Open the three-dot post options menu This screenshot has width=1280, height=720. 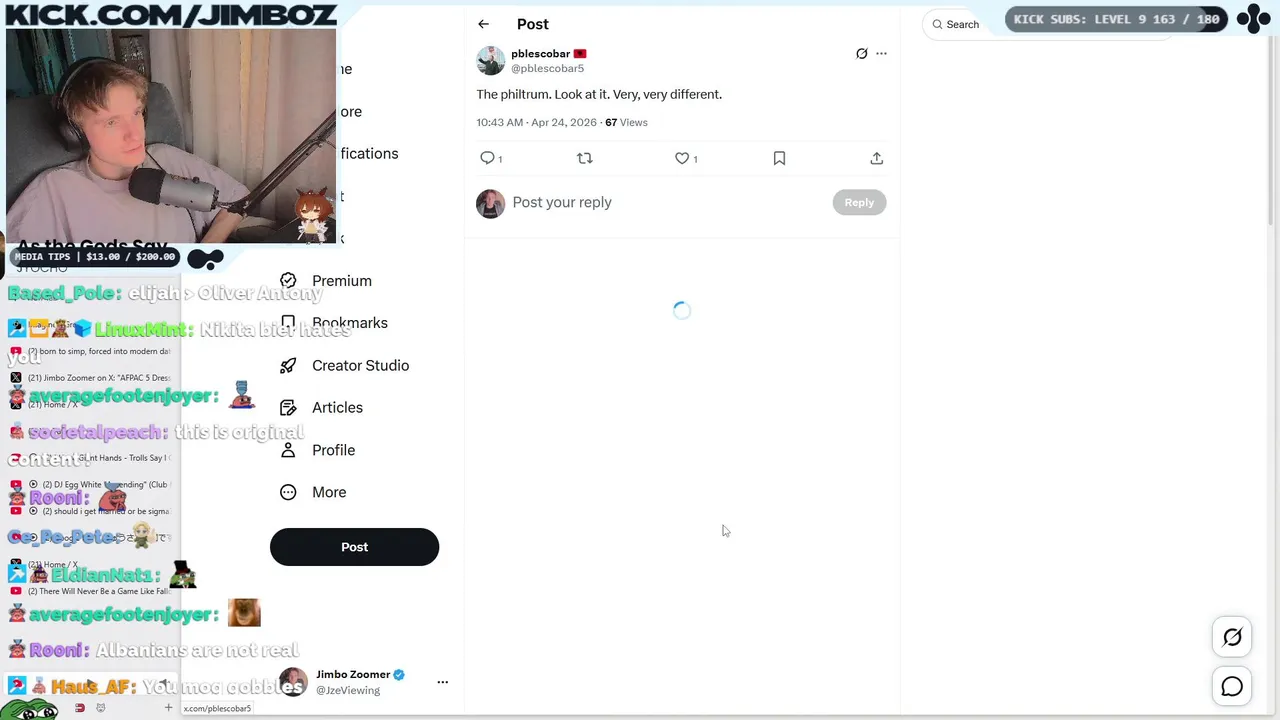pyautogui.click(x=881, y=54)
